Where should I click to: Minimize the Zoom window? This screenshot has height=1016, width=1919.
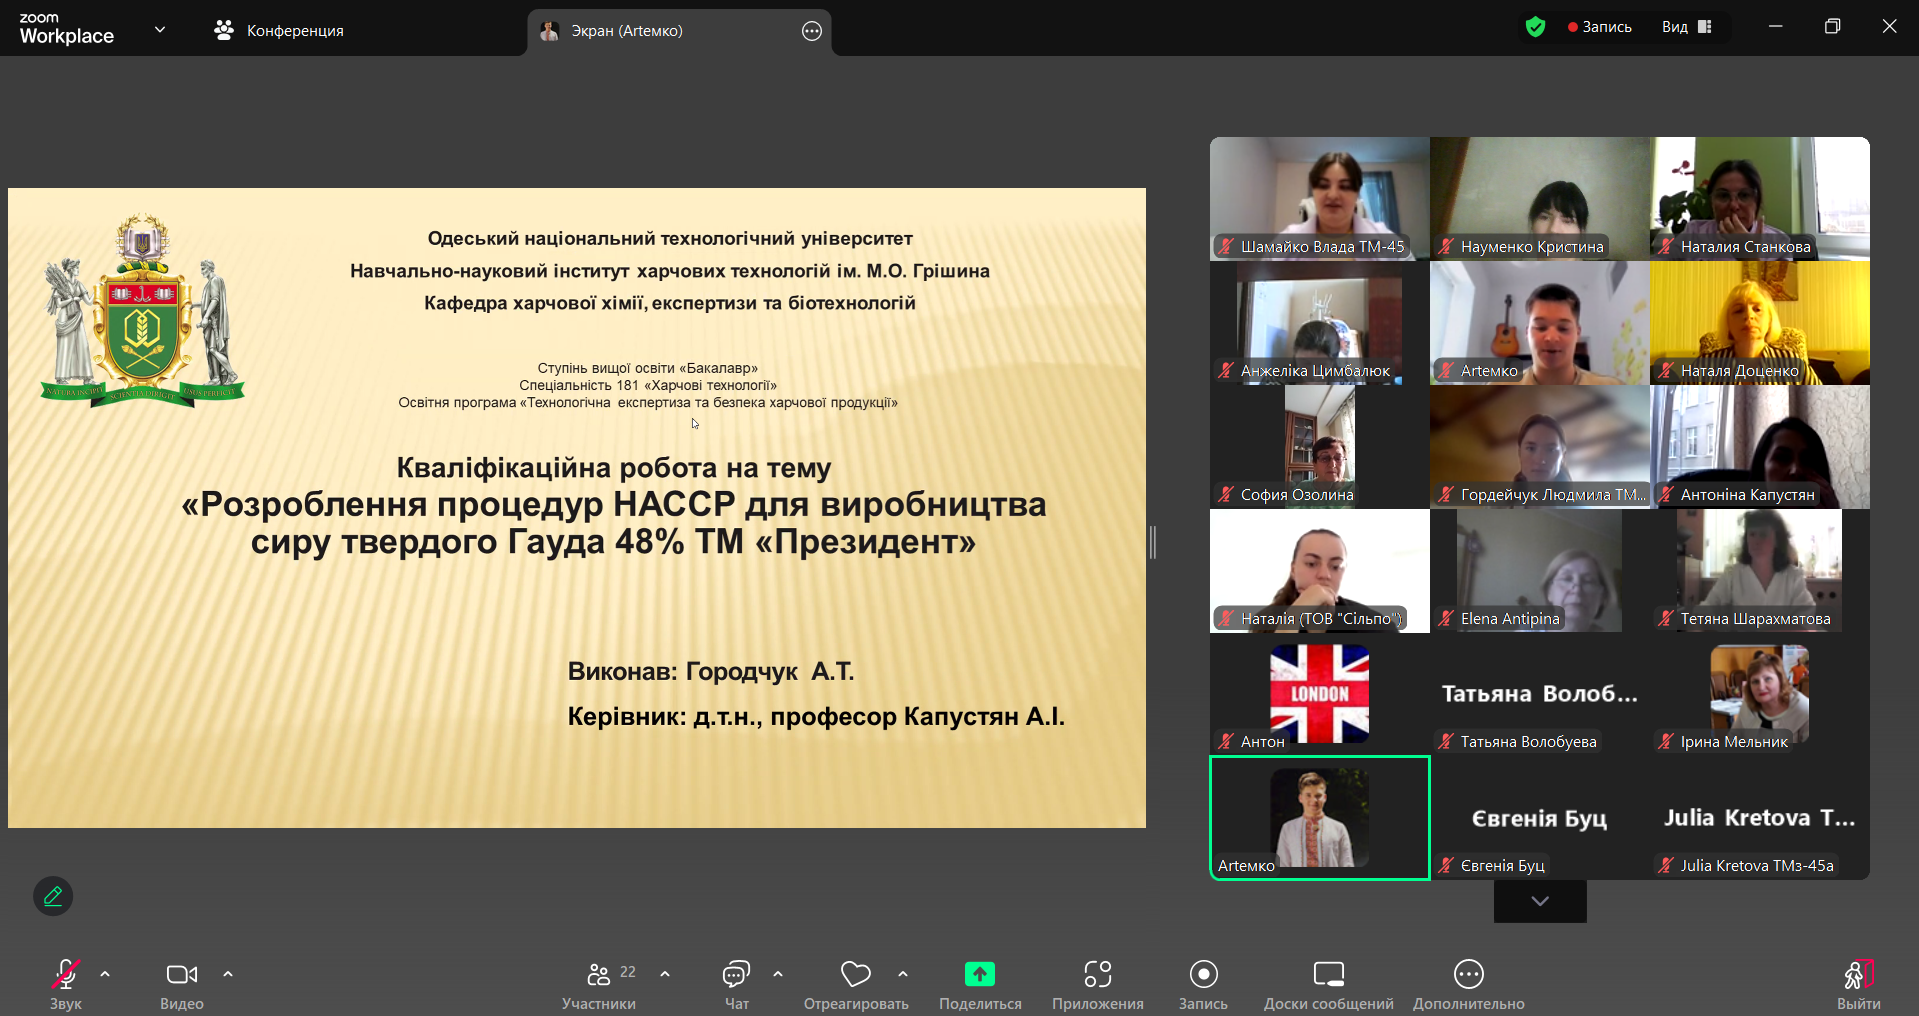(x=1776, y=27)
